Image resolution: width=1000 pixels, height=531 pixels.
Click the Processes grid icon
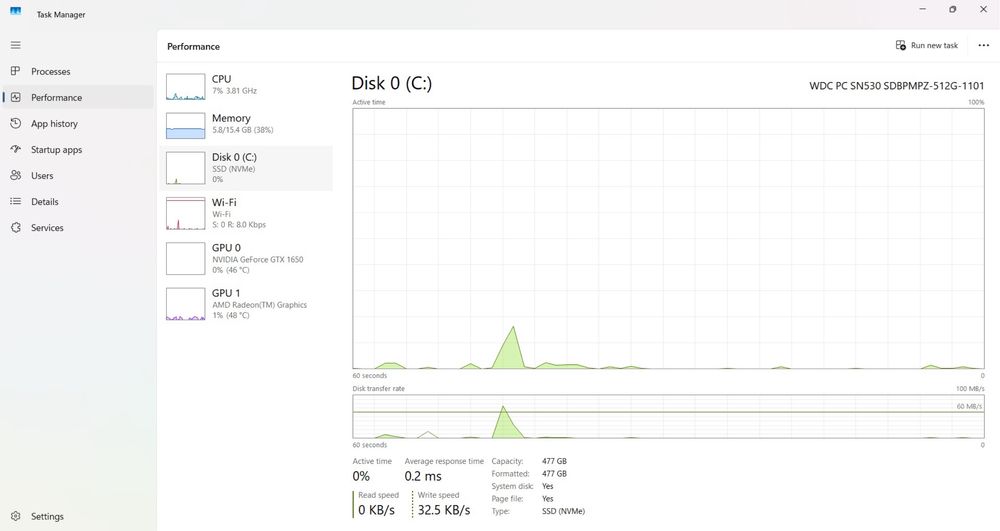15,71
